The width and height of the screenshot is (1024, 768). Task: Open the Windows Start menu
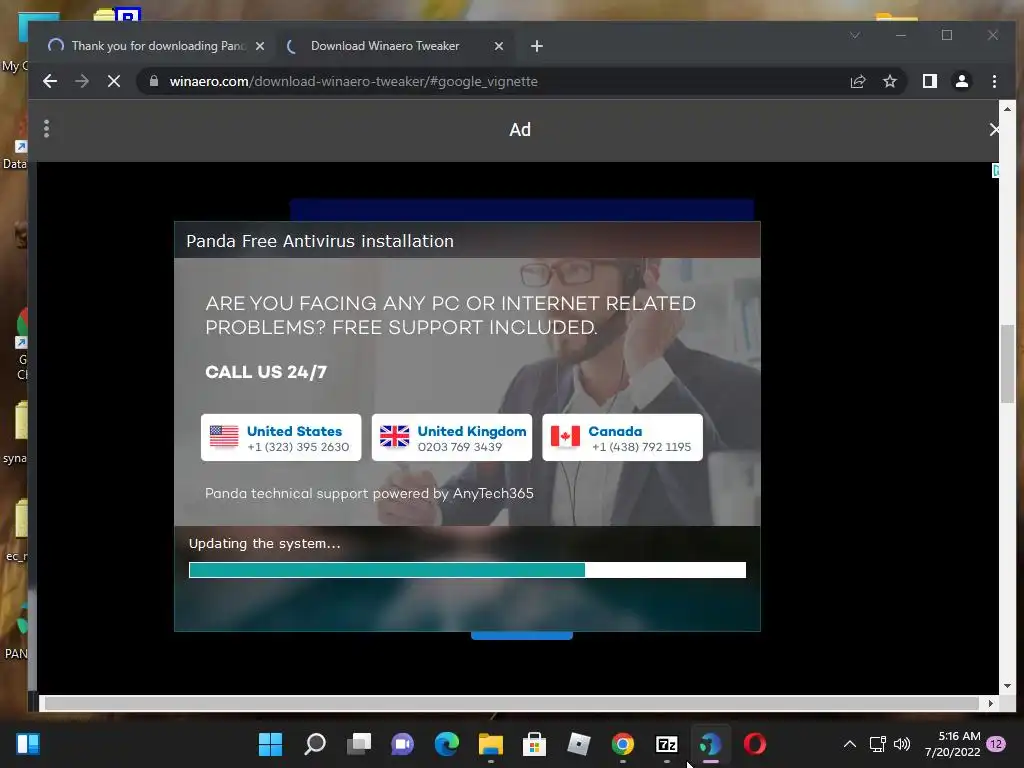270,744
